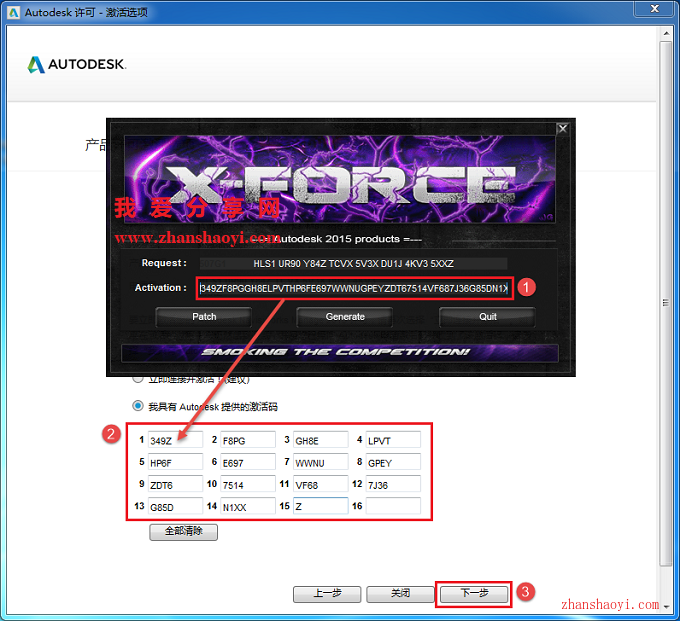Click activation field 1 containing 349Z

175,440
